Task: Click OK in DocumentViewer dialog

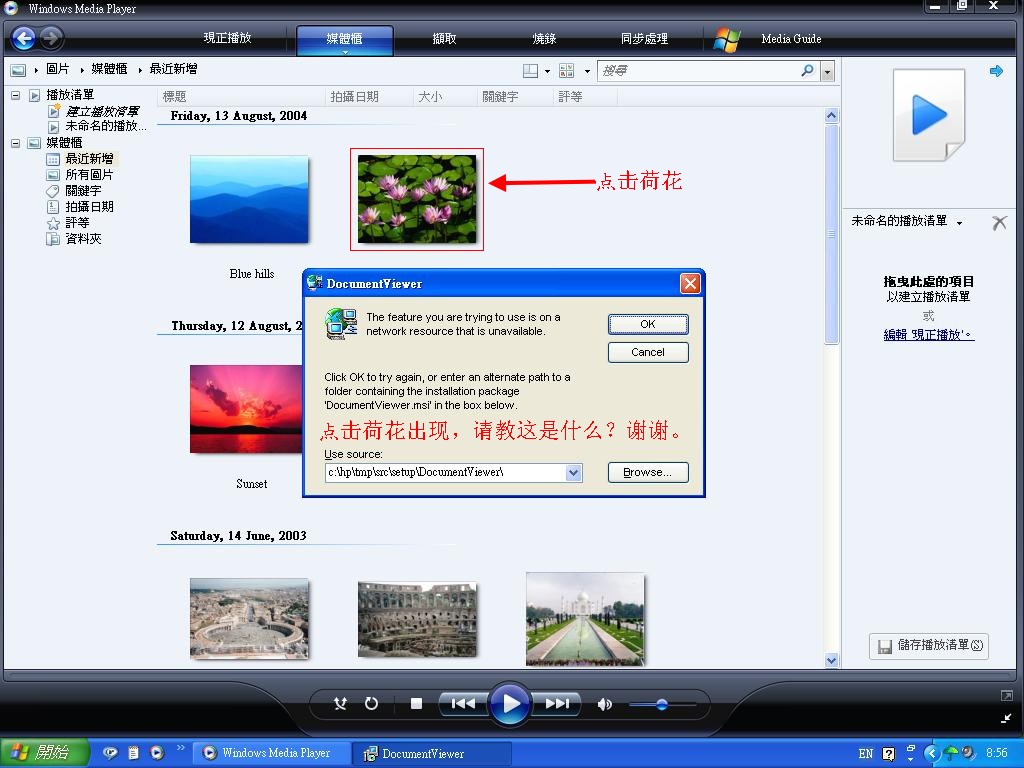Action: tap(647, 324)
